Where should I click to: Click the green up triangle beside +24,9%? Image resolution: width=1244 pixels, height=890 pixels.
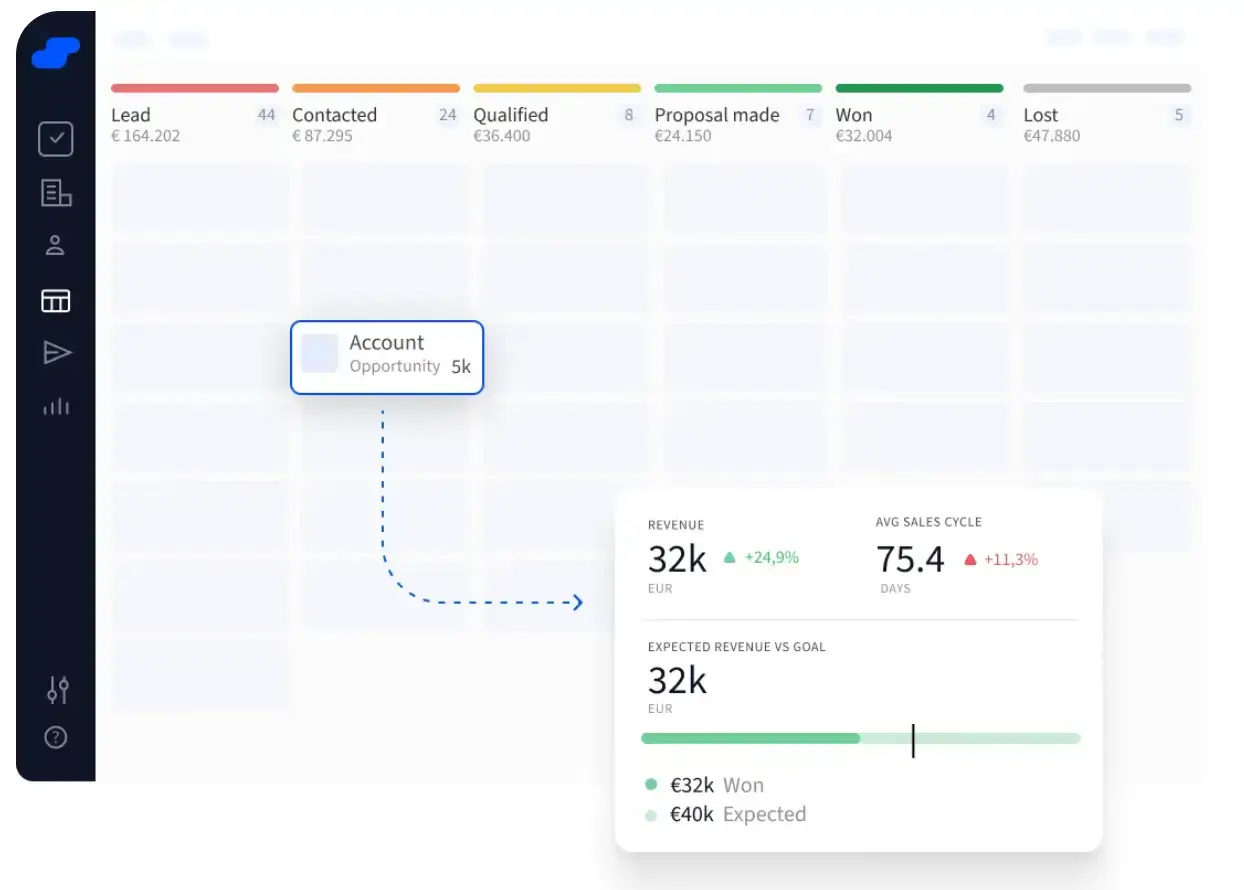729,558
